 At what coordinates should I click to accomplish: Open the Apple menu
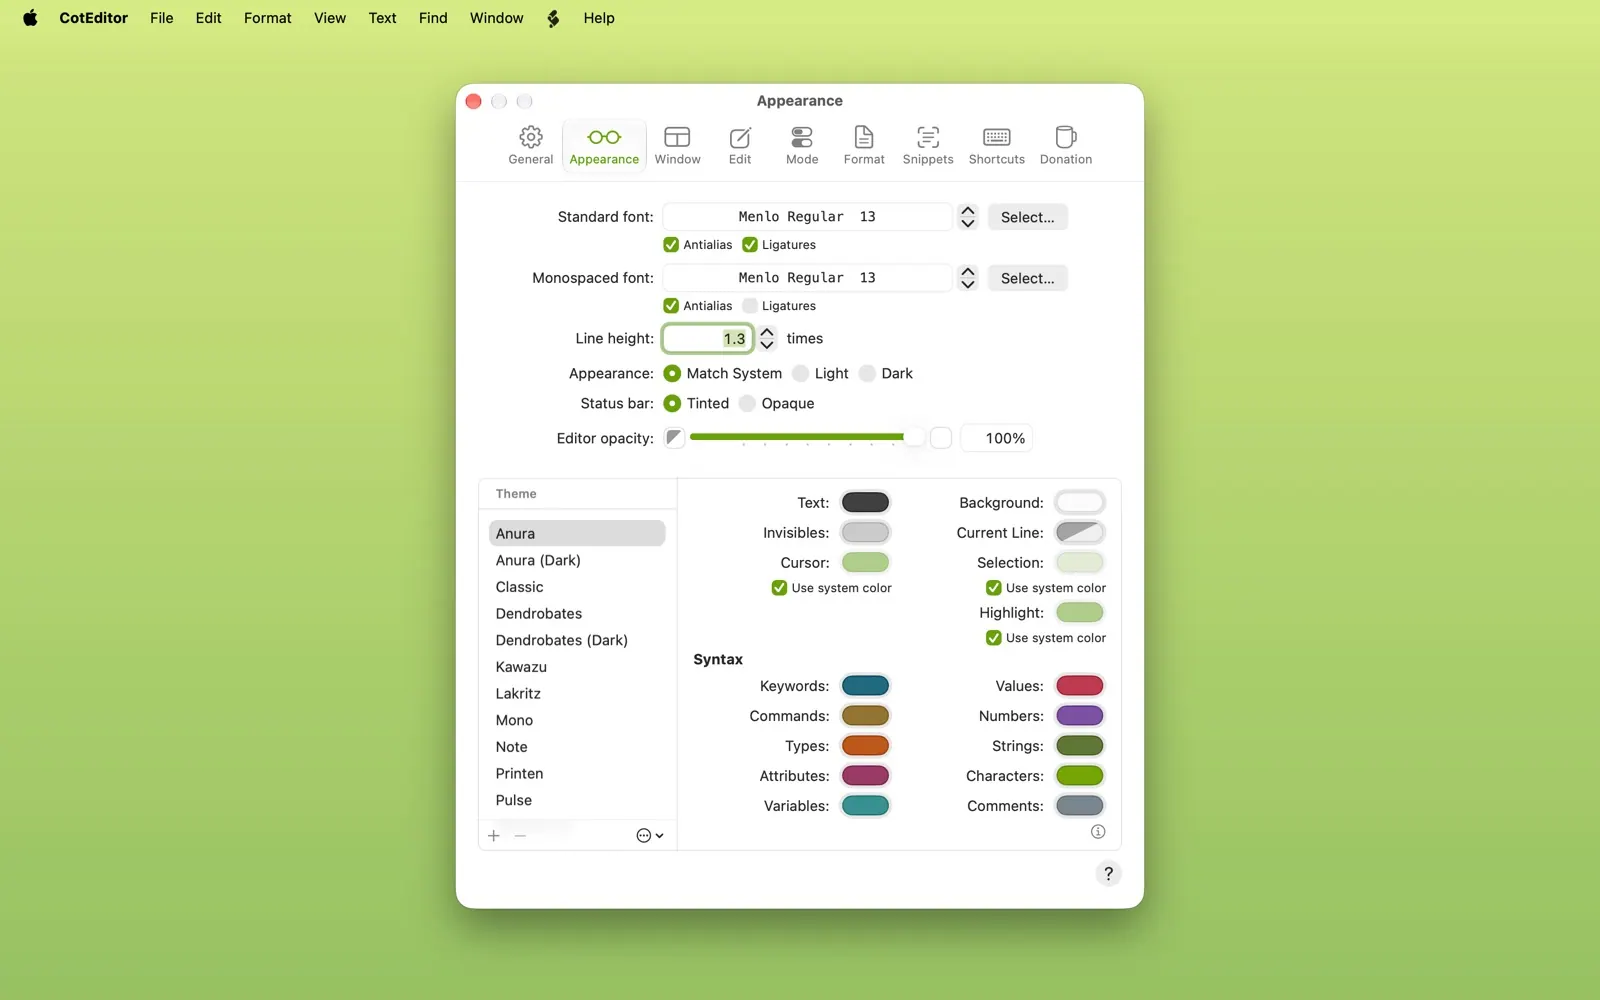point(30,18)
